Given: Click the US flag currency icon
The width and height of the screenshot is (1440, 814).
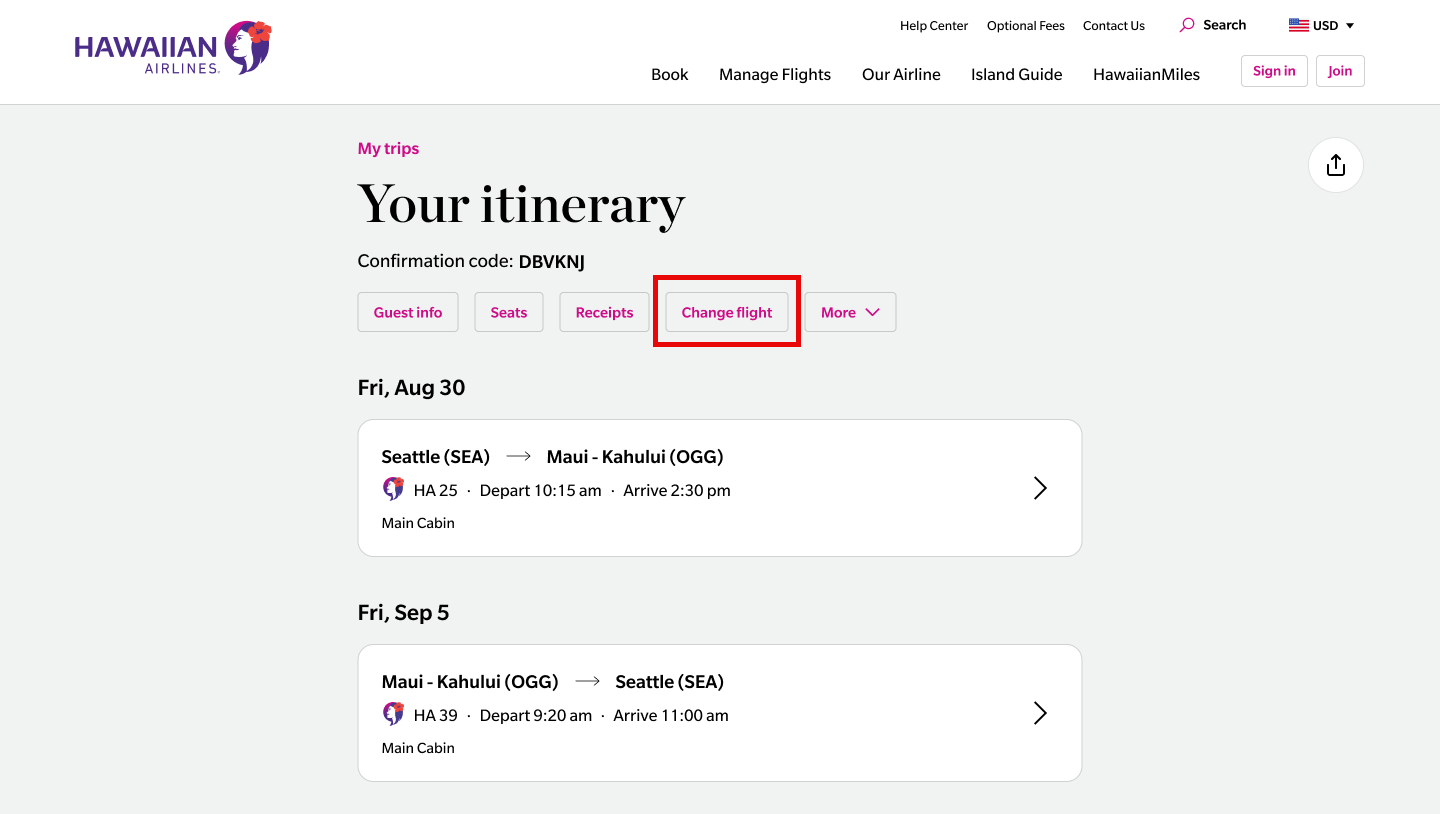Looking at the screenshot, I should [x=1298, y=26].
